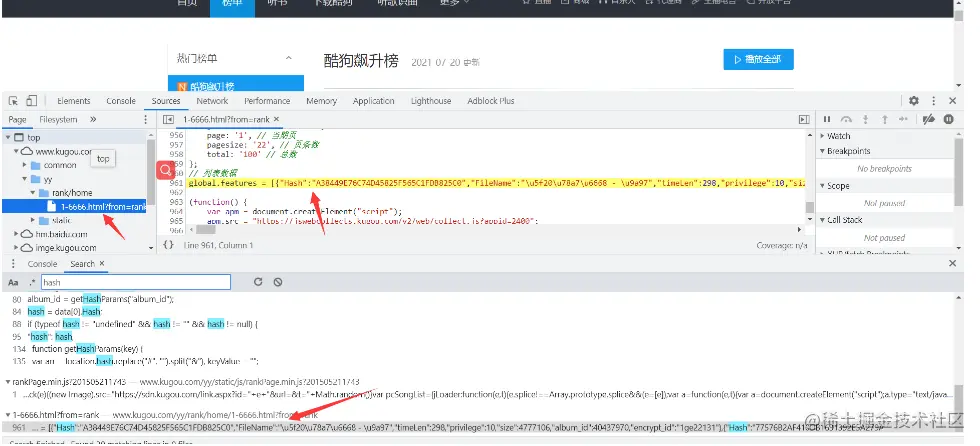The width and height of the screenshot is (980, 446).
Task: Select the 1-6666.html file in tree
Action: 74,207
